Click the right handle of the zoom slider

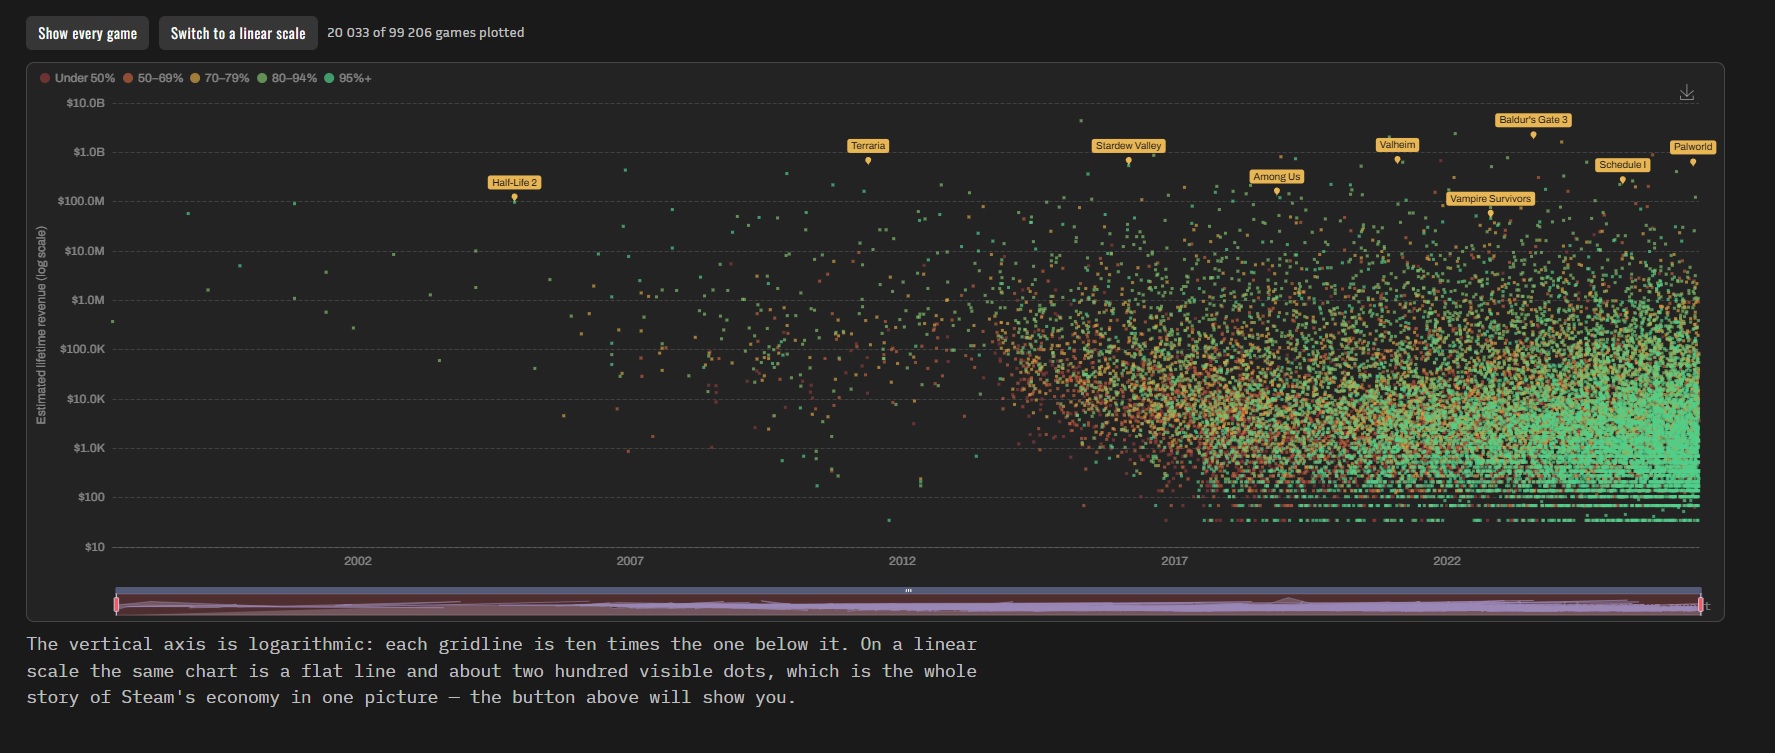tap(1701, 604)
